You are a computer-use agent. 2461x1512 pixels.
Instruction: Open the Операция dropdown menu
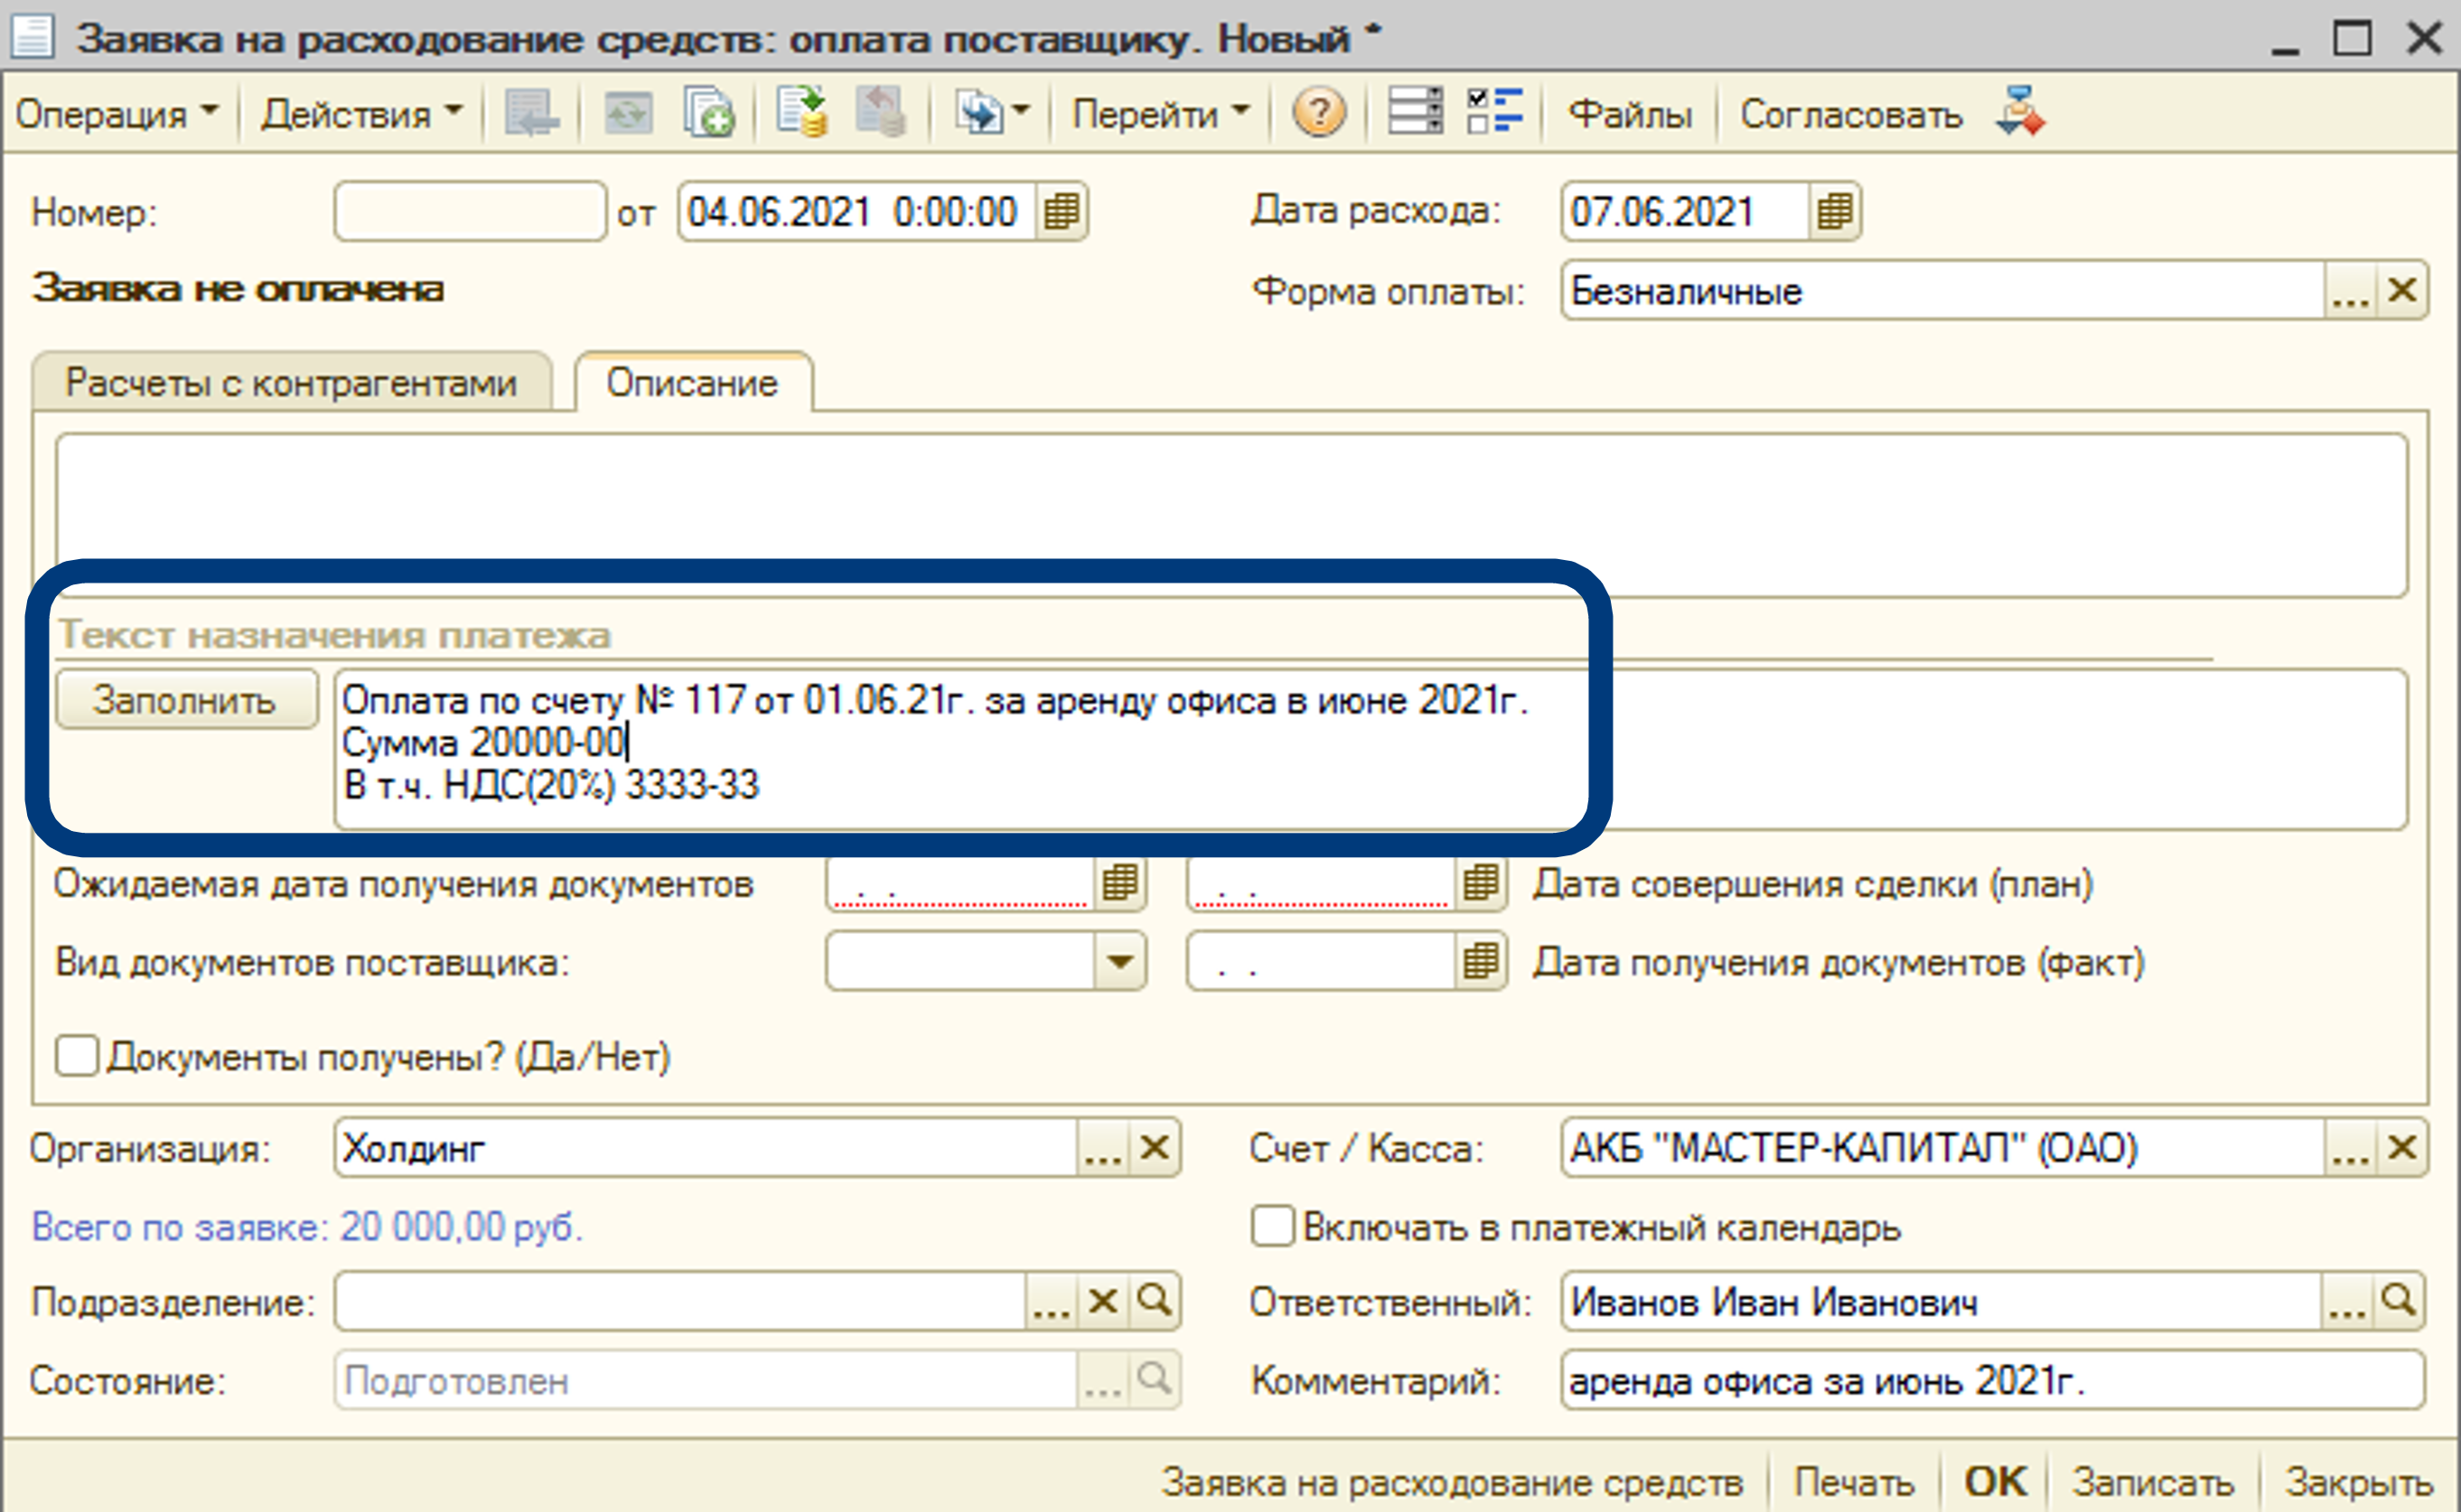(116, 114)
